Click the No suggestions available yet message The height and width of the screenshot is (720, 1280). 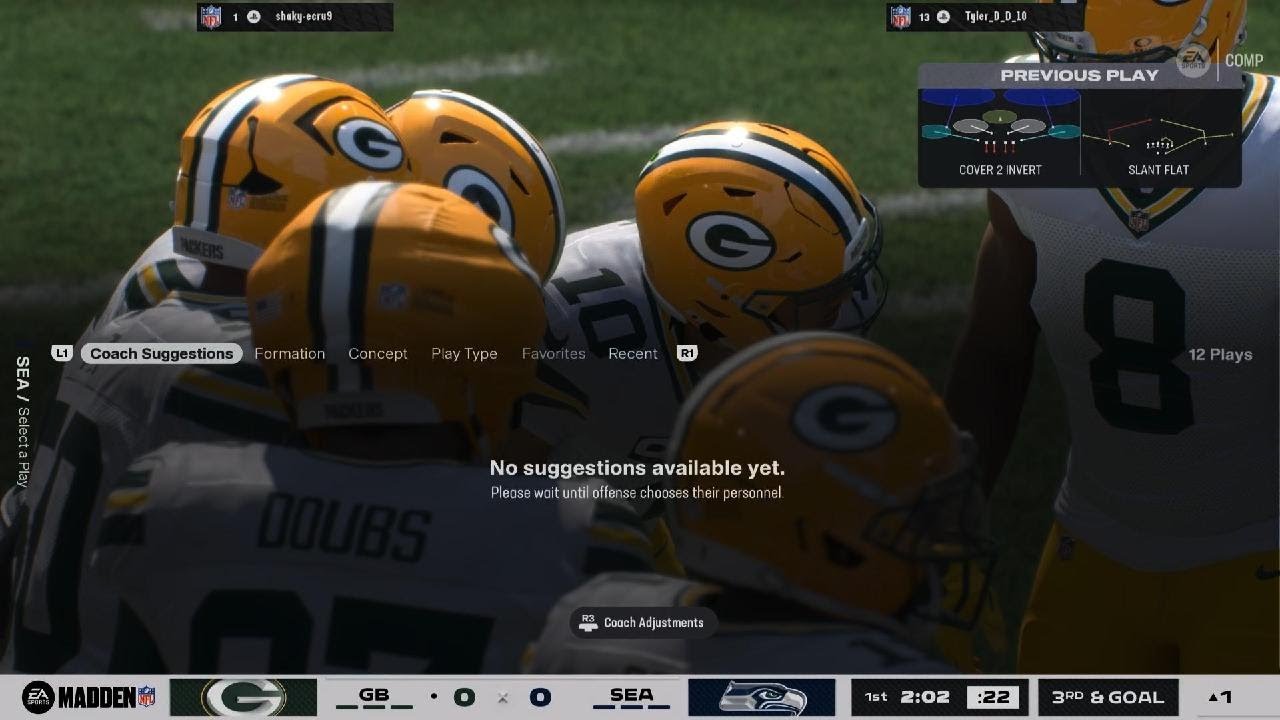tap(637, 468)
